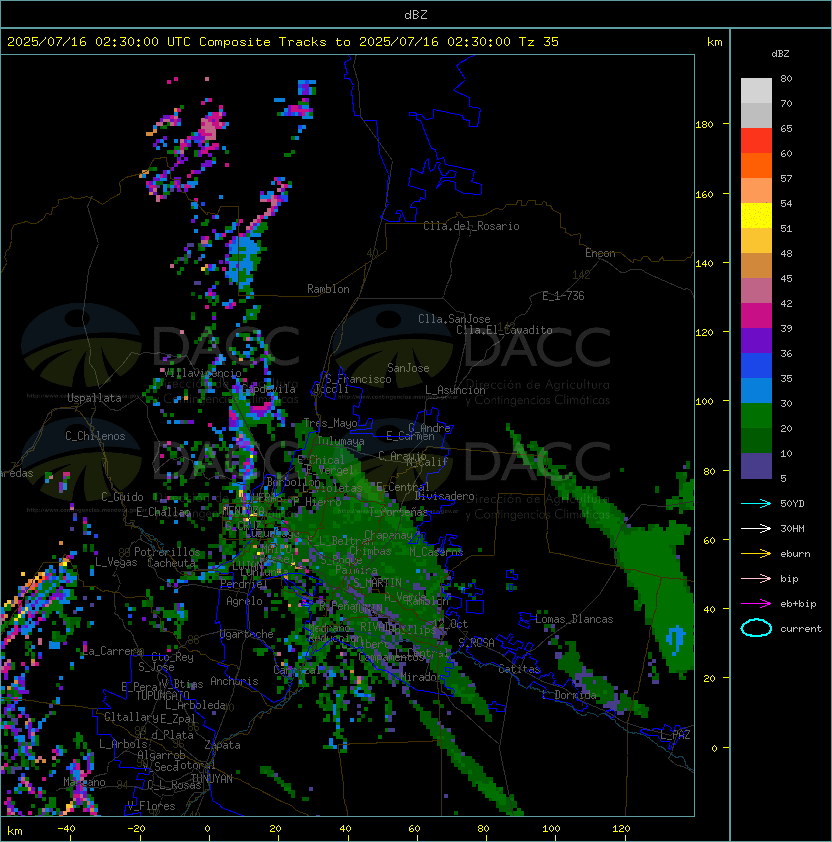Click the cyan 'current' ellipse legend icon
Viewport: 832px width, 842px height.
[x=756, y=628]
